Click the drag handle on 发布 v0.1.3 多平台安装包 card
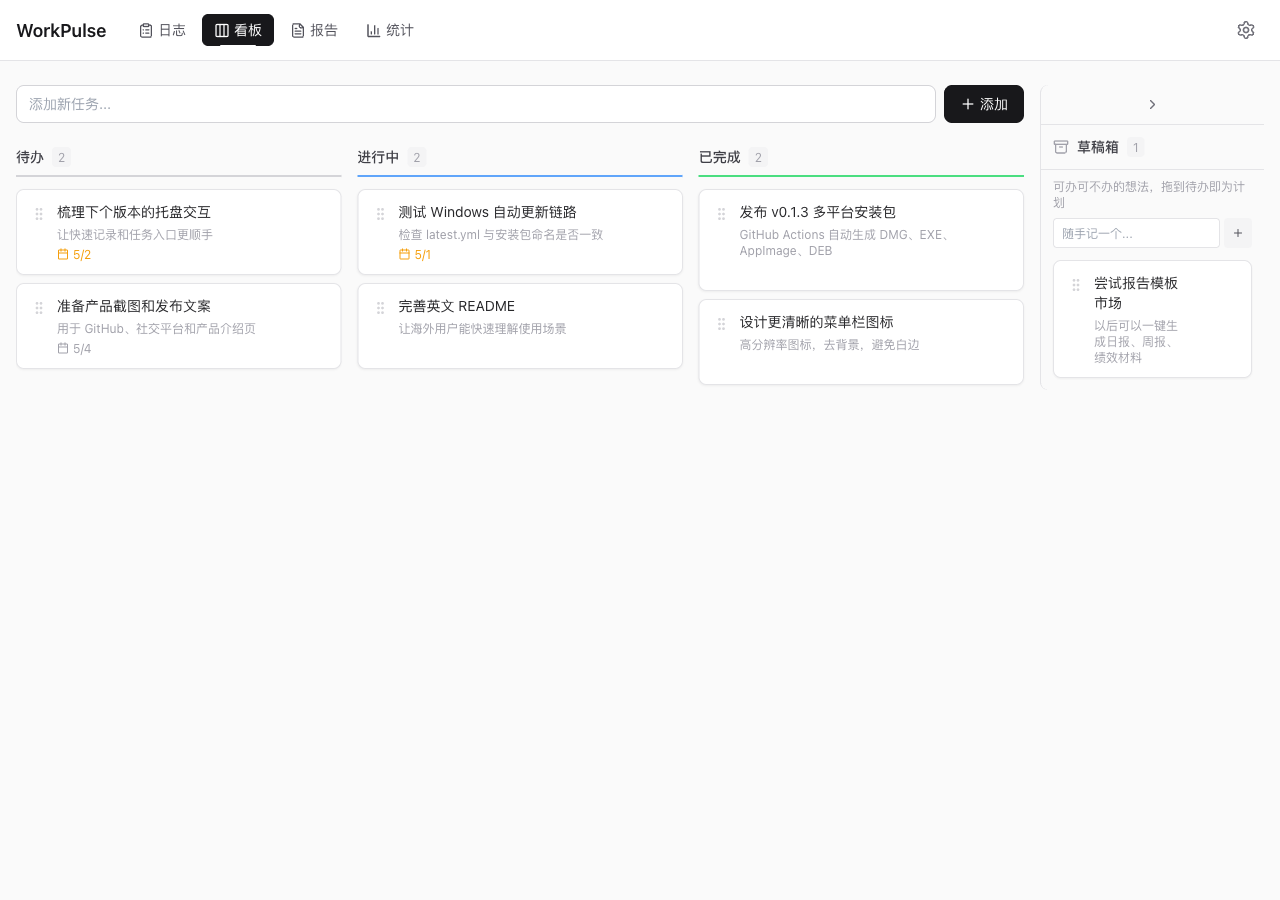The image size is (1280, 900). coord(721,214)
